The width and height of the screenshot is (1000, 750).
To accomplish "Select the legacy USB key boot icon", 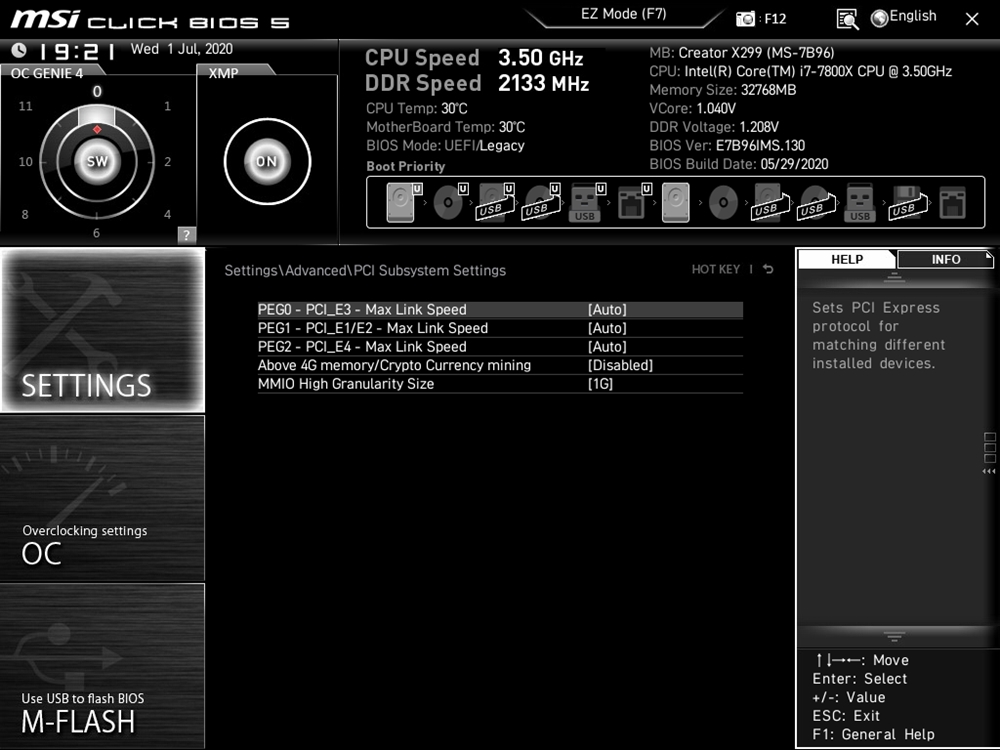I will click(x=860, y=202).
